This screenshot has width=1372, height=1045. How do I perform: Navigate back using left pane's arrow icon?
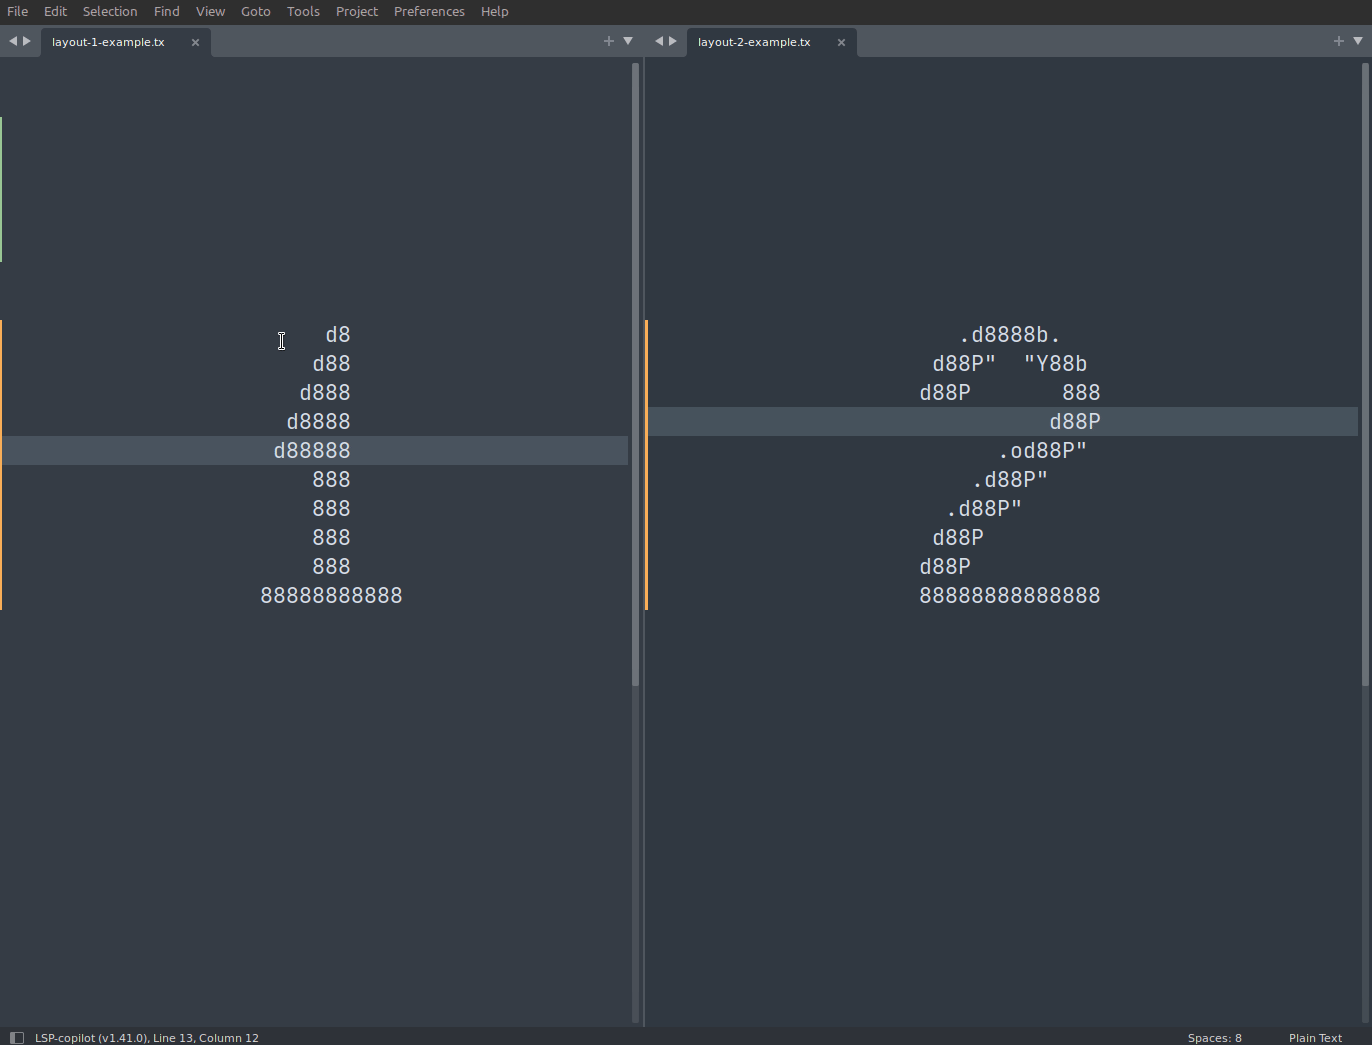coord(11,41)
